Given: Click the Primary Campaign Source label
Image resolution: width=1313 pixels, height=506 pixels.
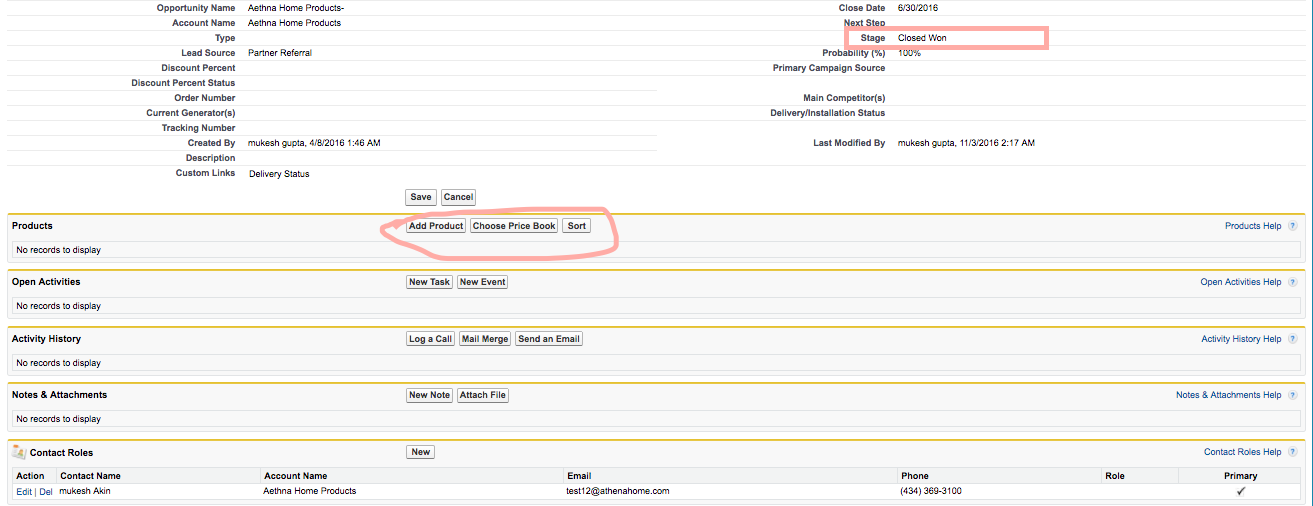Looking at the screenshot, I should pos(829,68).
